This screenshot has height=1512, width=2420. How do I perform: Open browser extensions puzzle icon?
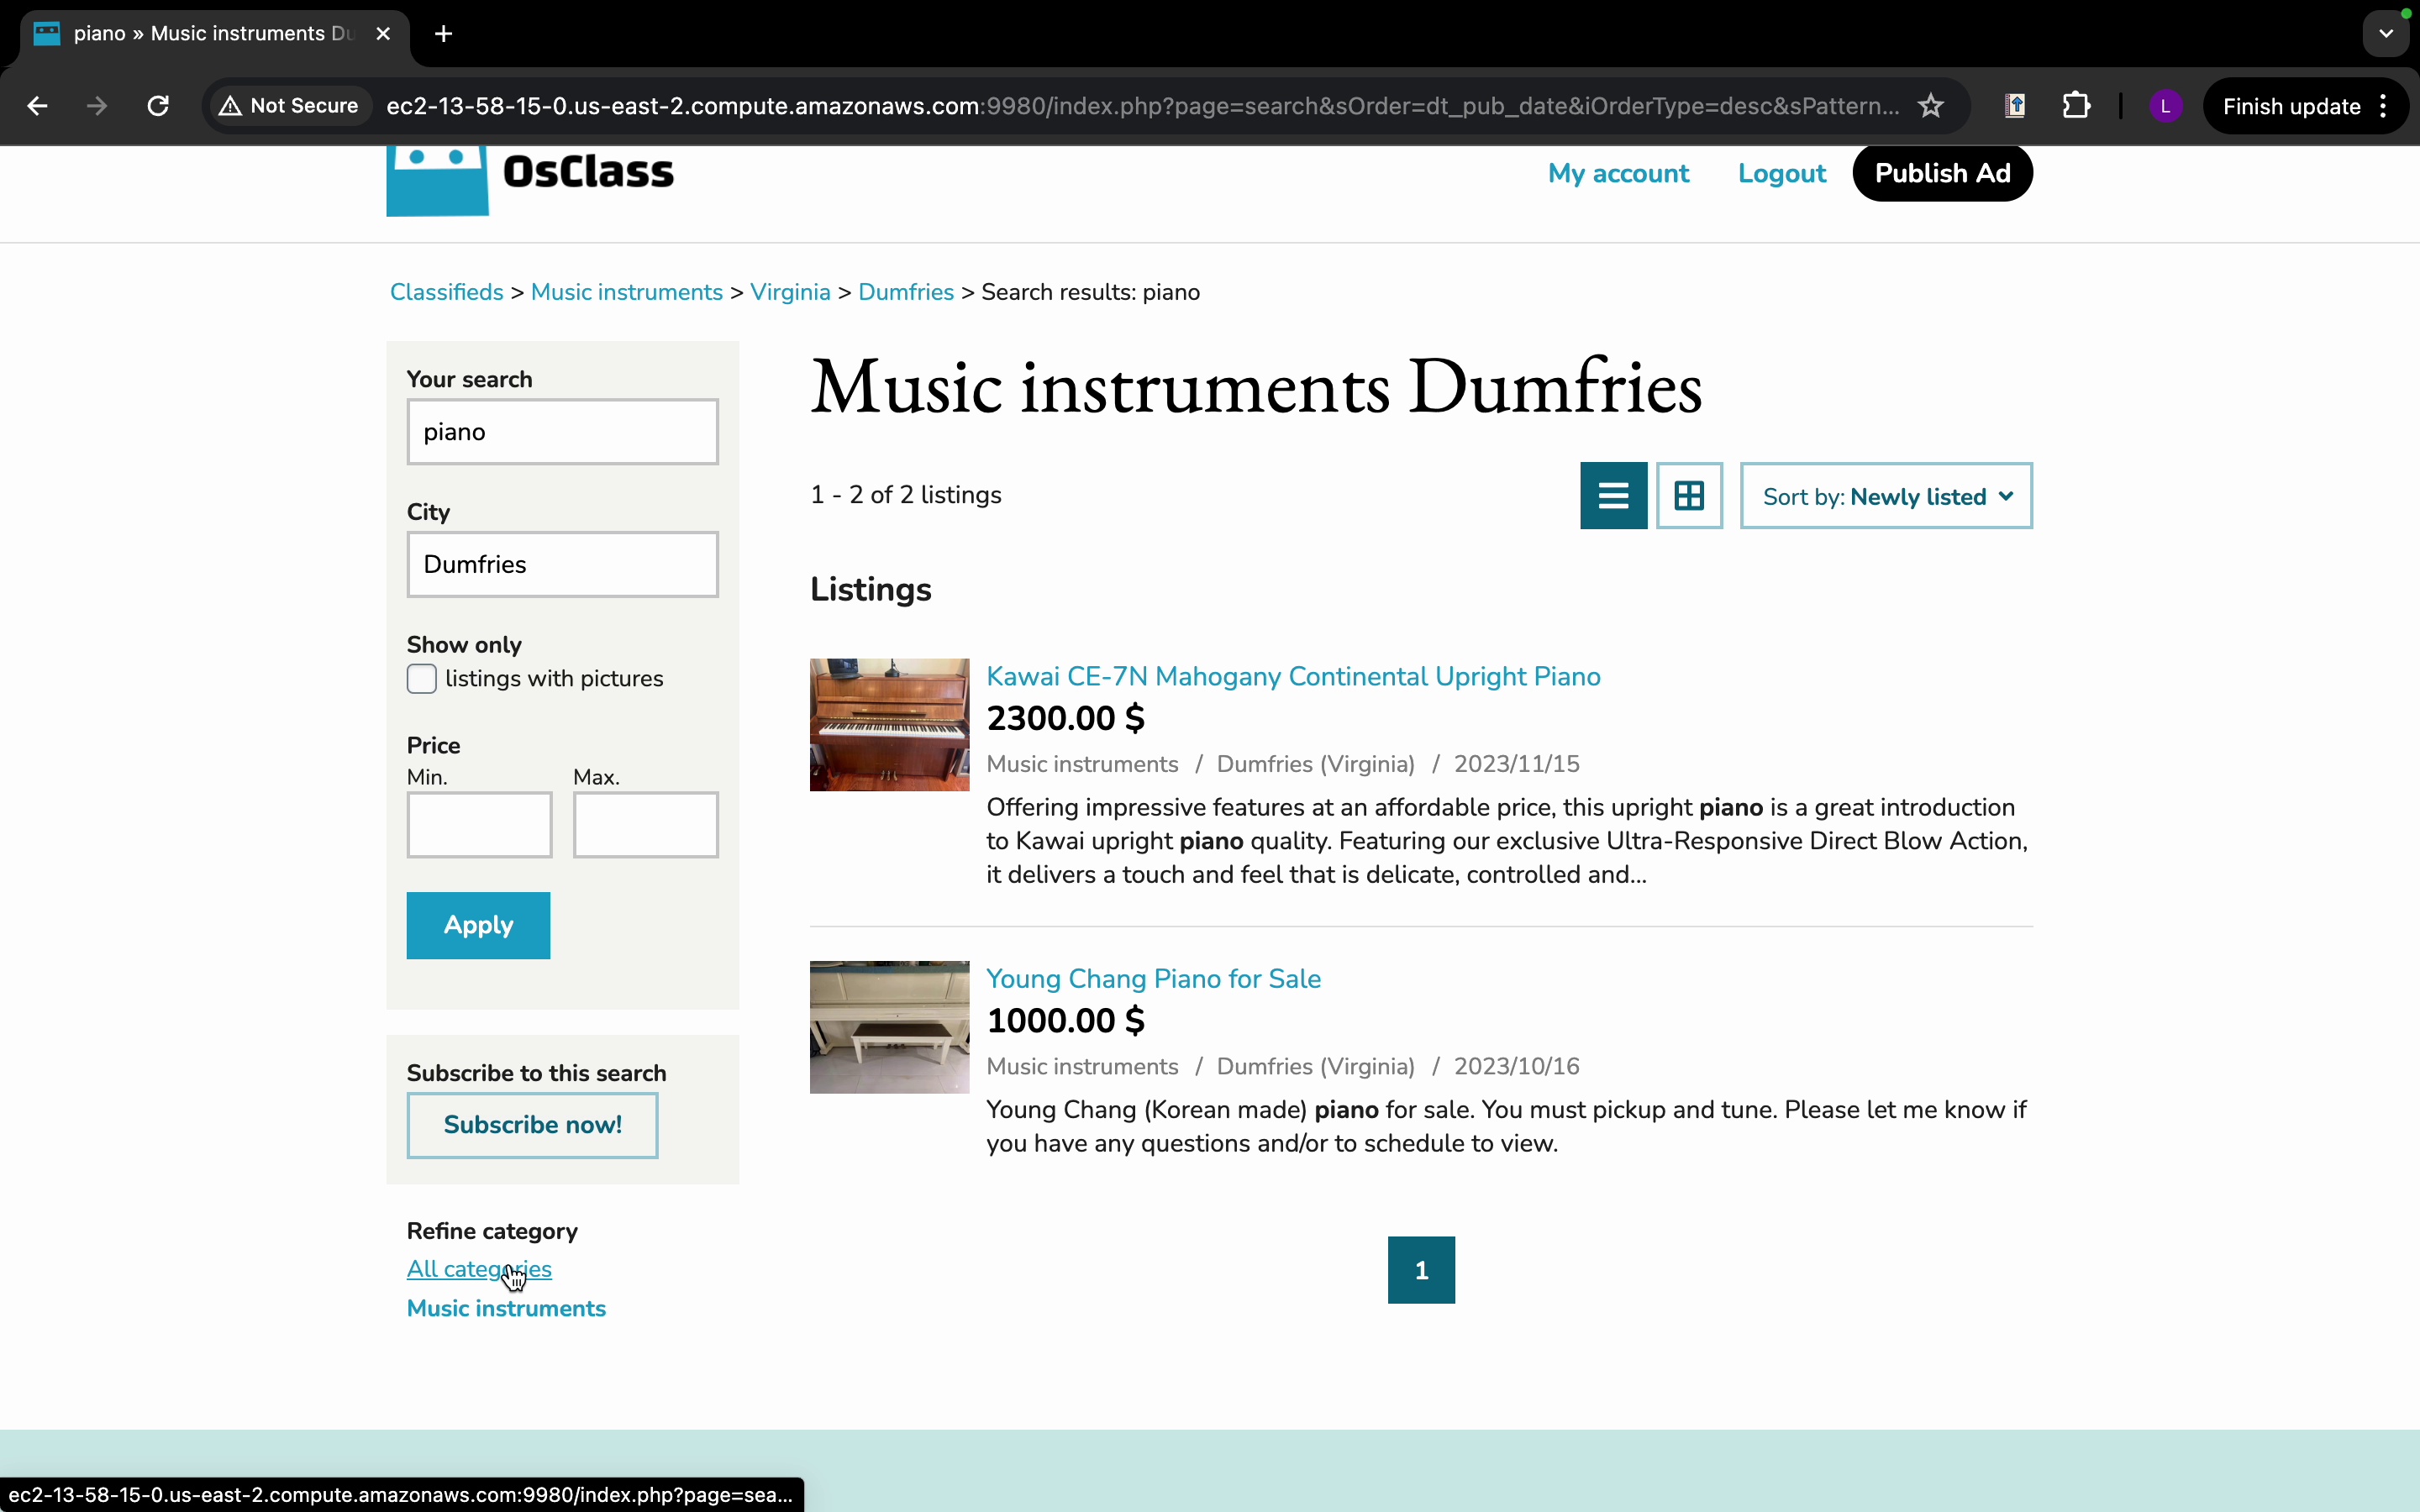click(2077, 106)
